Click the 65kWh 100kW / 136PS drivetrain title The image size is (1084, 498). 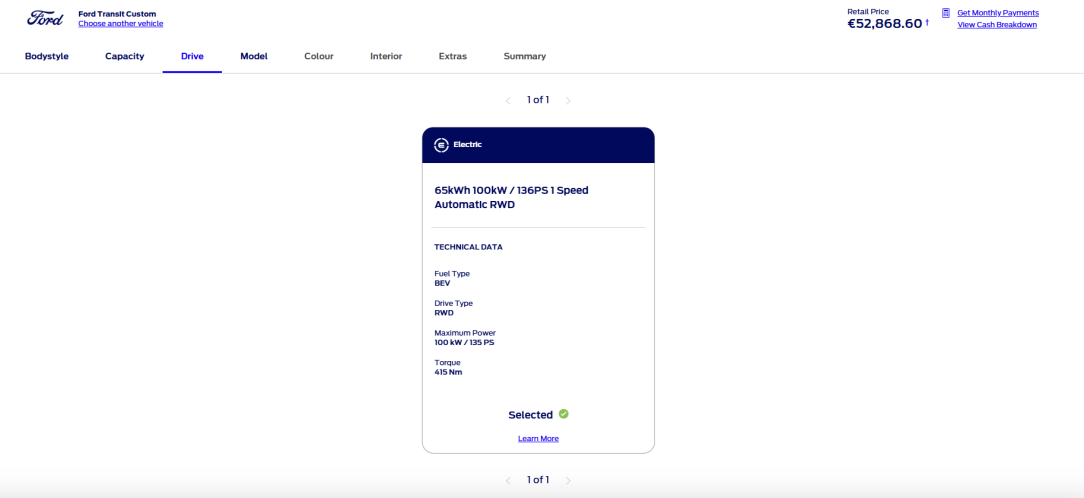coord(512,197)
